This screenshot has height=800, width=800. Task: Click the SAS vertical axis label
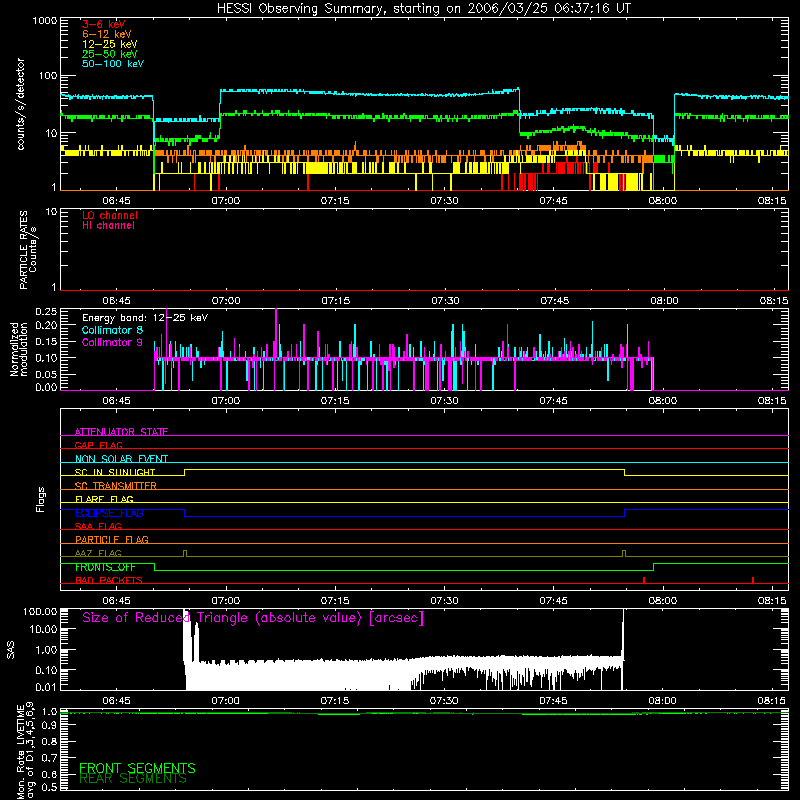point(10,650)
